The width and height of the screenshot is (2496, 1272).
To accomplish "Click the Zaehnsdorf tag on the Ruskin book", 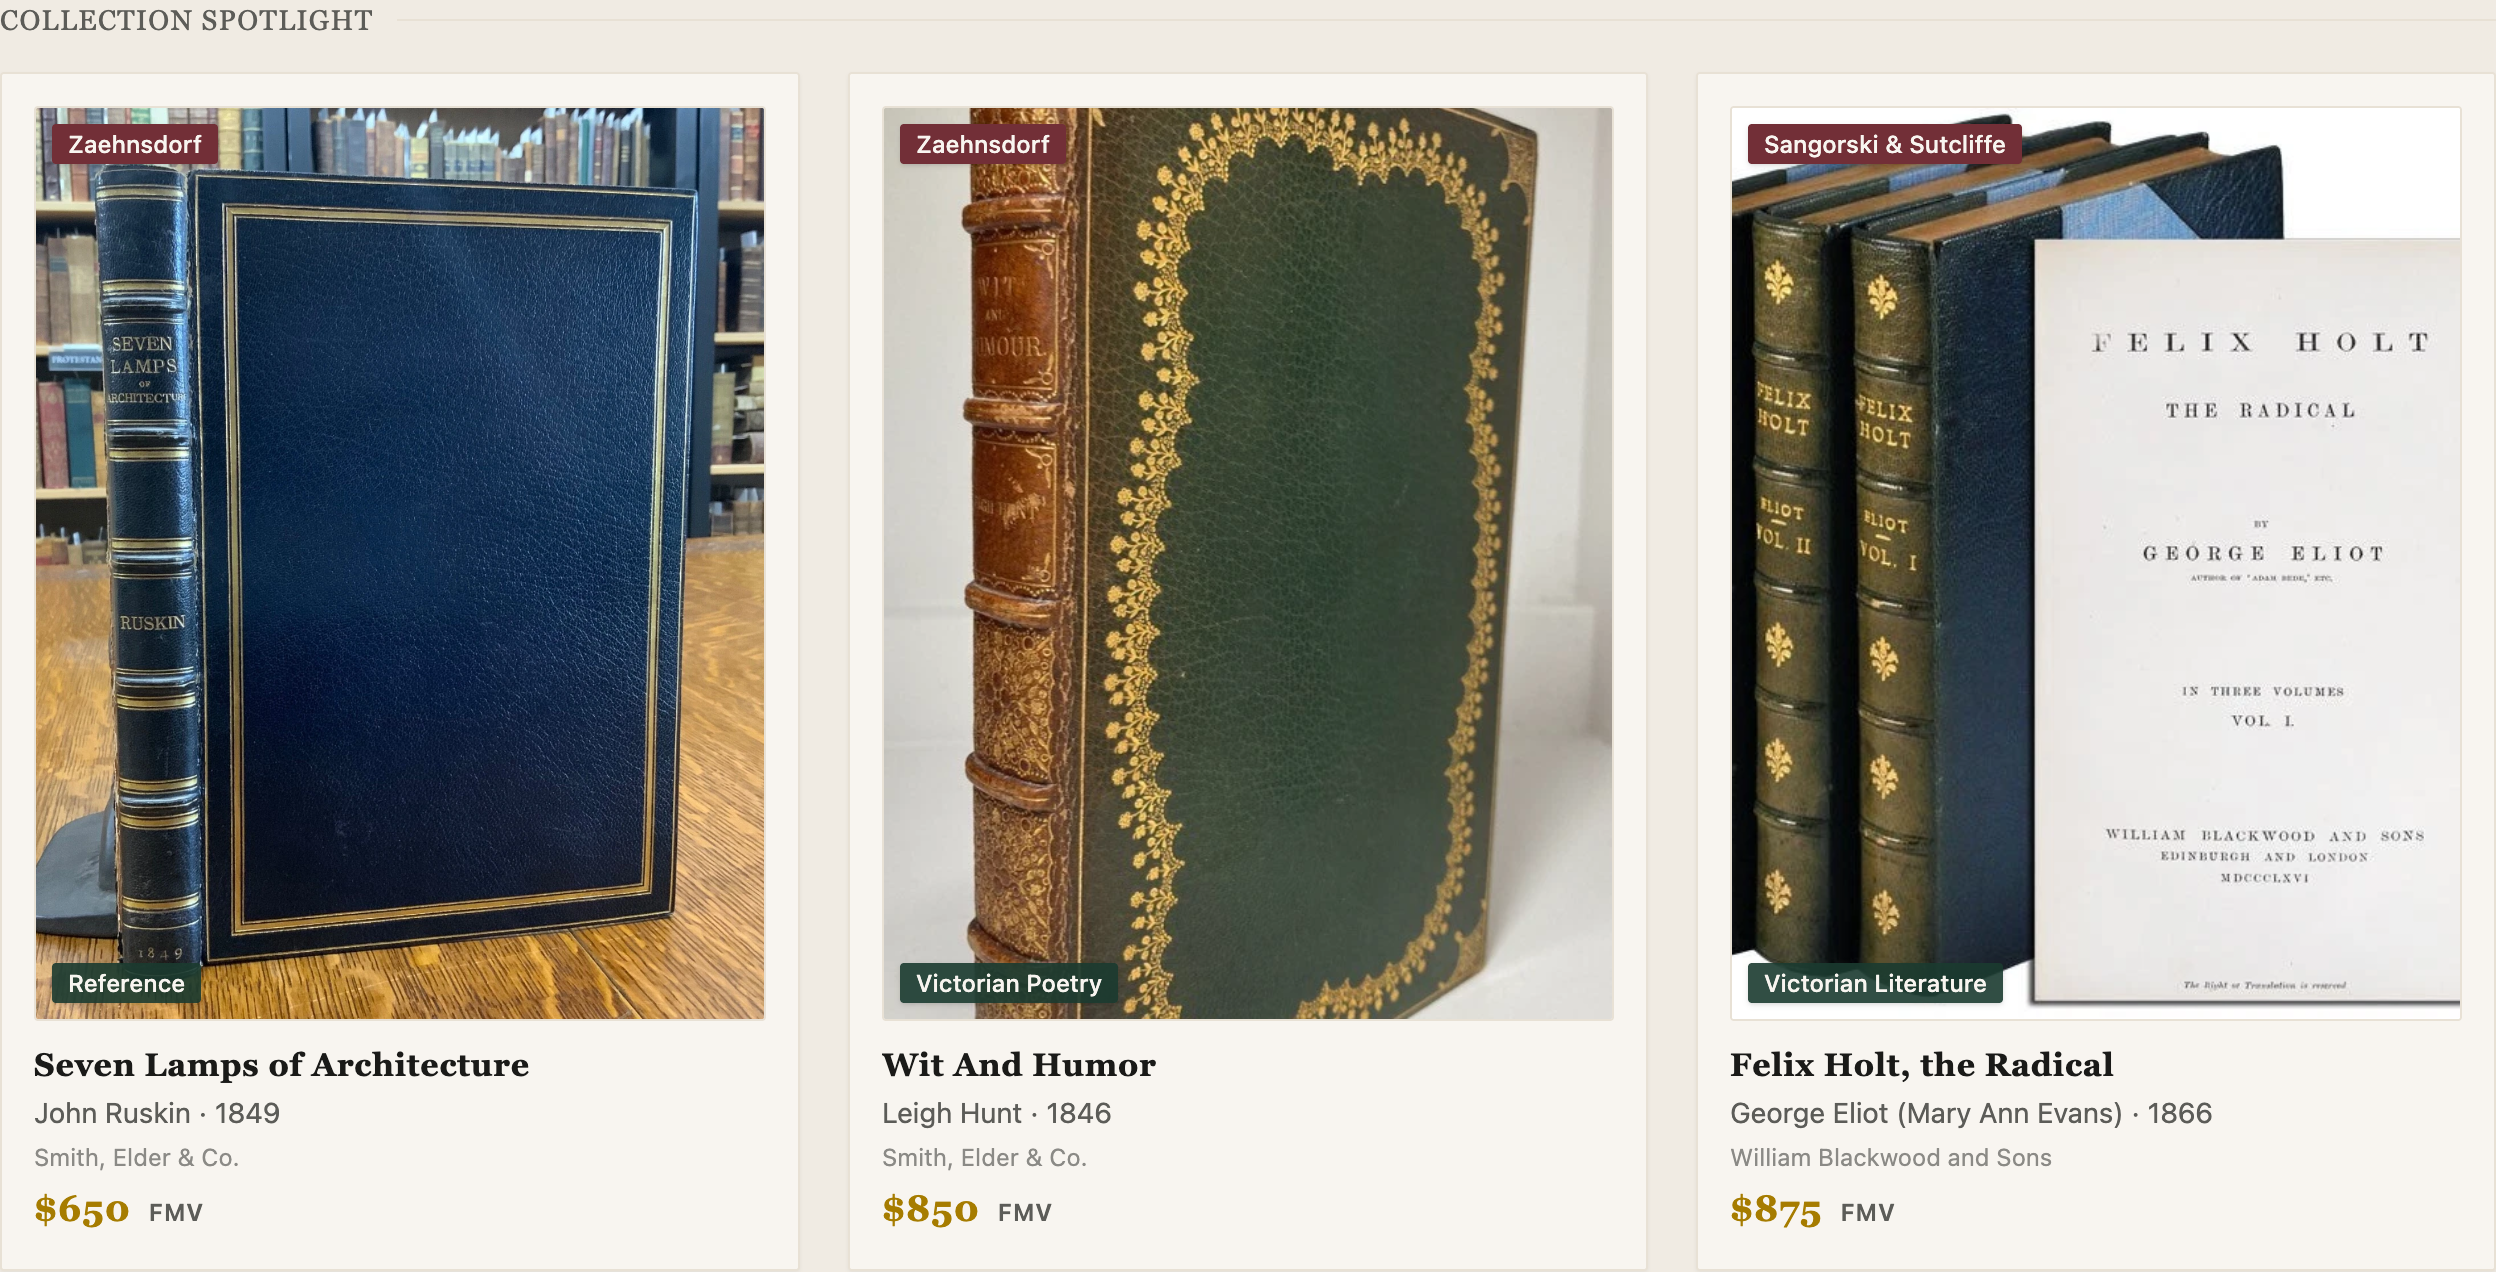I will [x=135, y=144].
